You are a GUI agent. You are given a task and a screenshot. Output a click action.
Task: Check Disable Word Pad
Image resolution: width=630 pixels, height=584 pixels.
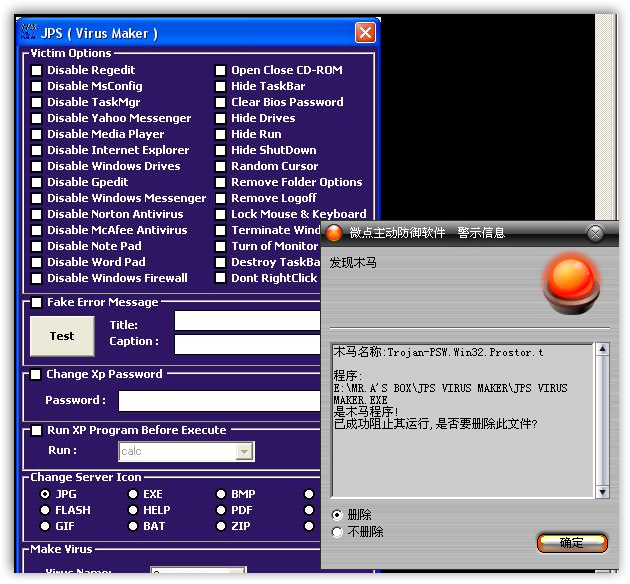[37, 262]
